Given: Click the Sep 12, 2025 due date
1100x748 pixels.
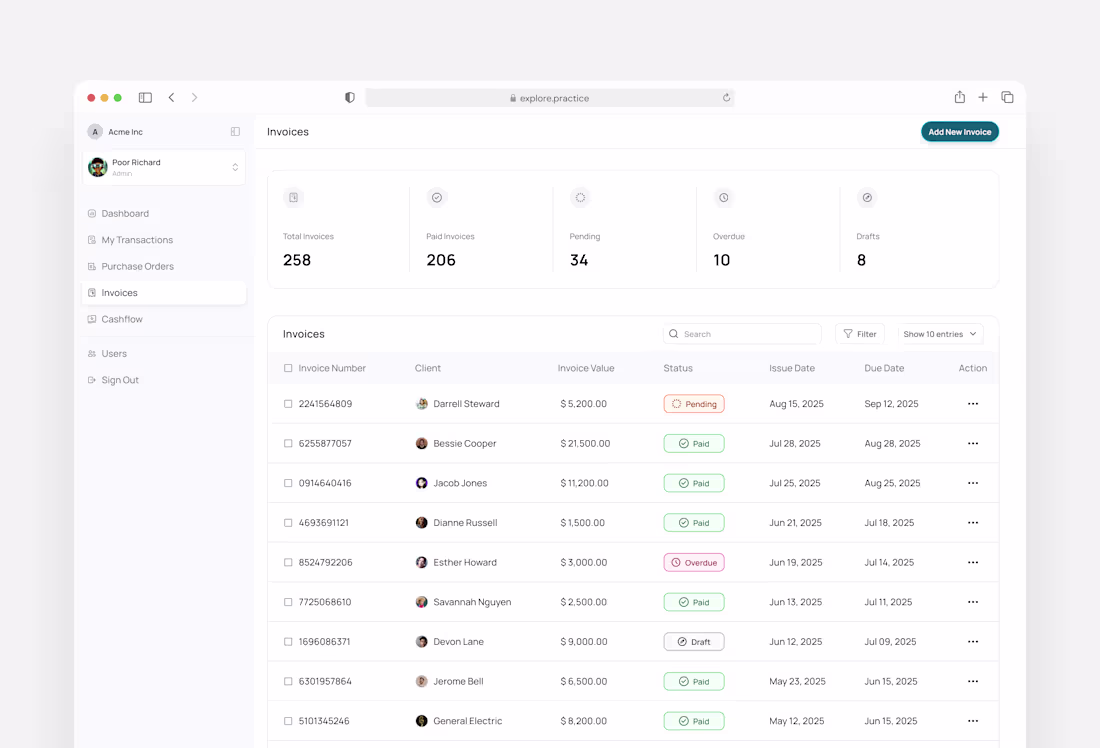Looking at the screenshot, I should pos(891,403).
